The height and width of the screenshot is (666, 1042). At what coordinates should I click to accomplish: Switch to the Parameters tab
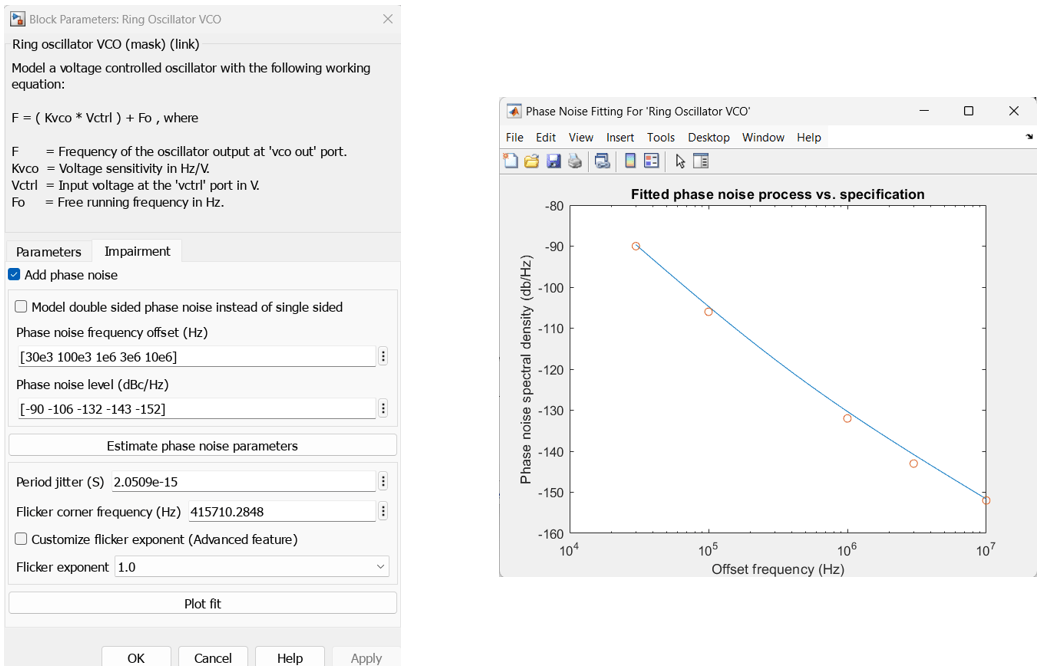(x=48, y=252)
